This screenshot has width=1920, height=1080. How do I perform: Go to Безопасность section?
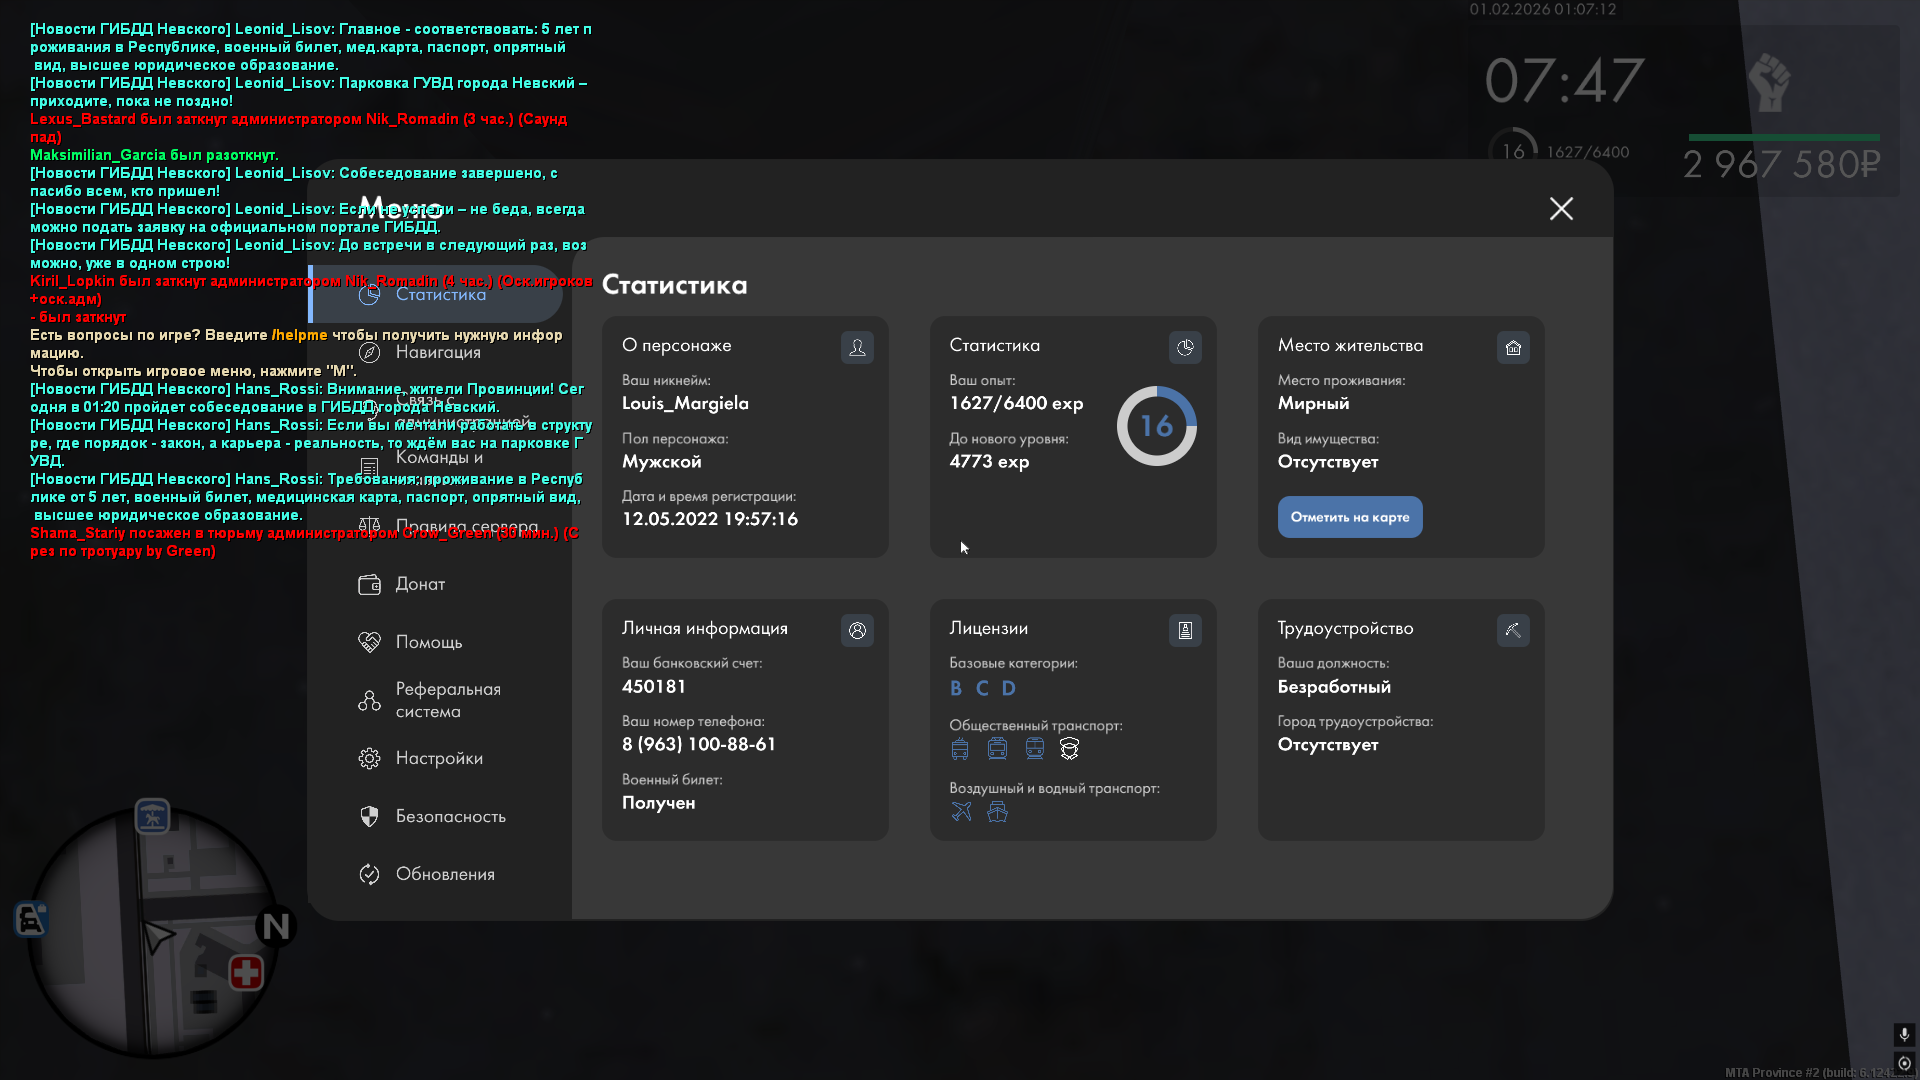pos(450,816)
